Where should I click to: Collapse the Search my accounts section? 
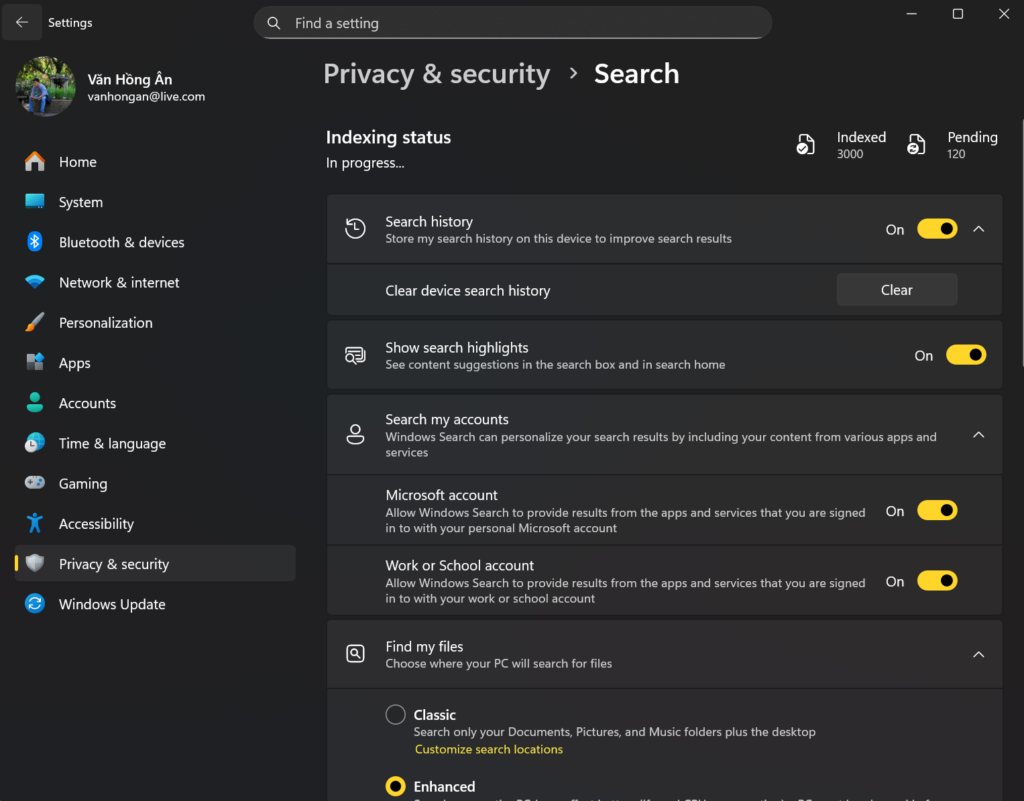(x=979, y=435)
